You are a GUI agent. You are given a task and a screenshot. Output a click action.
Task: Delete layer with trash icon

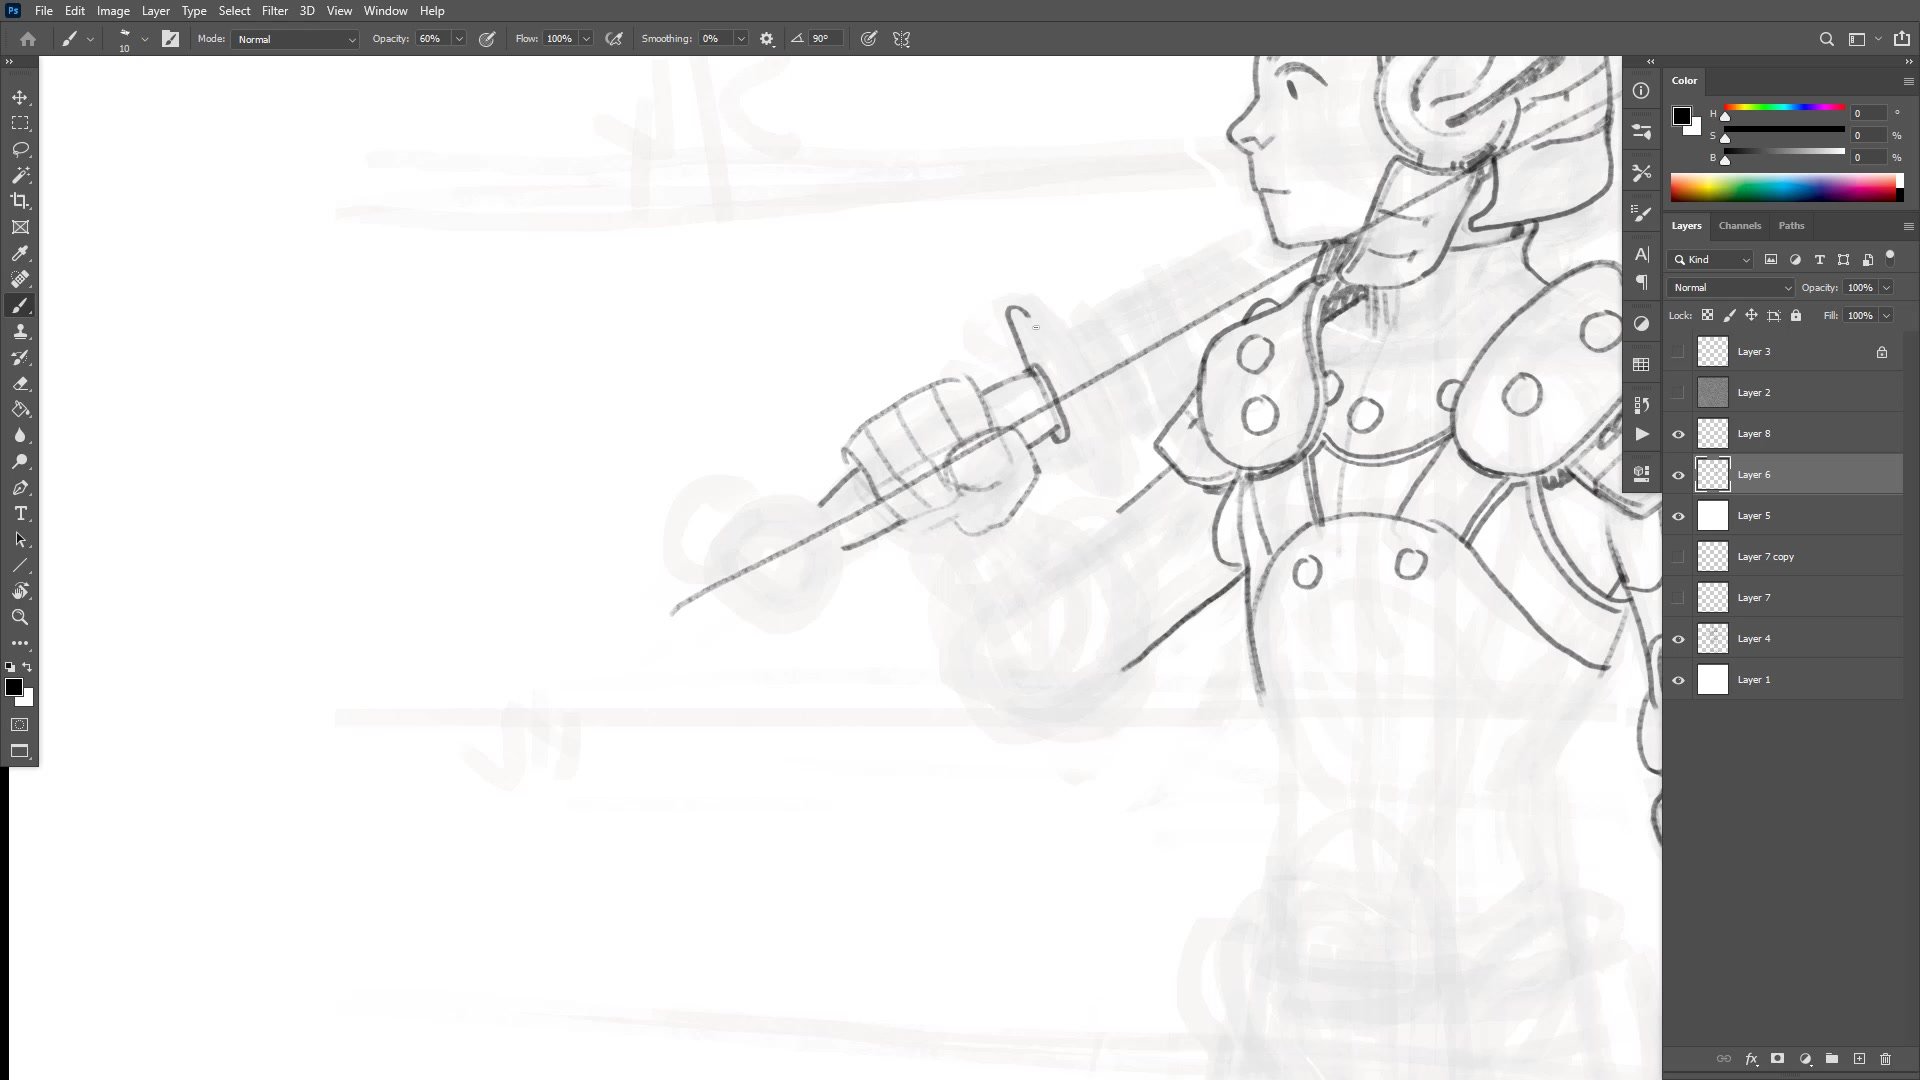click(1886, 1059)
